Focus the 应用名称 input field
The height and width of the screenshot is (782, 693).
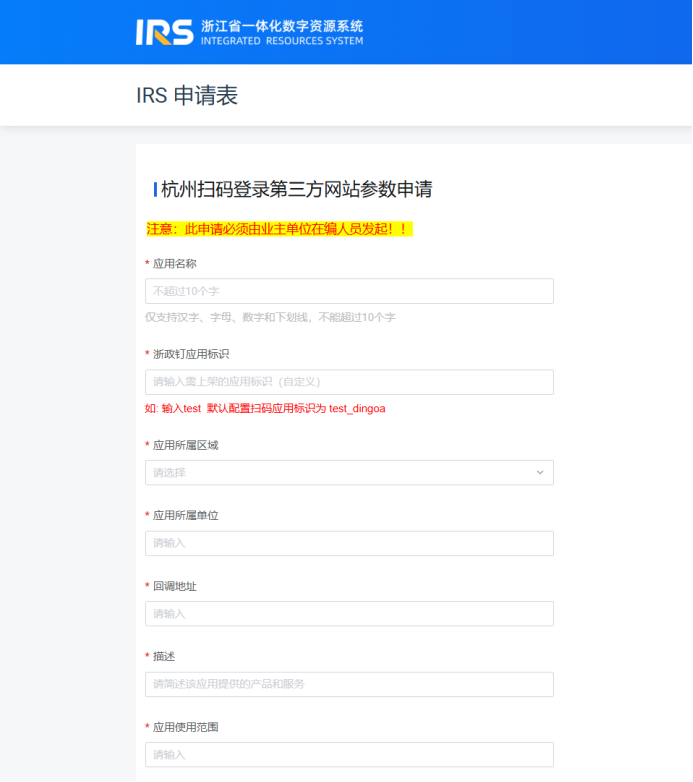click(x=349, y=291)
